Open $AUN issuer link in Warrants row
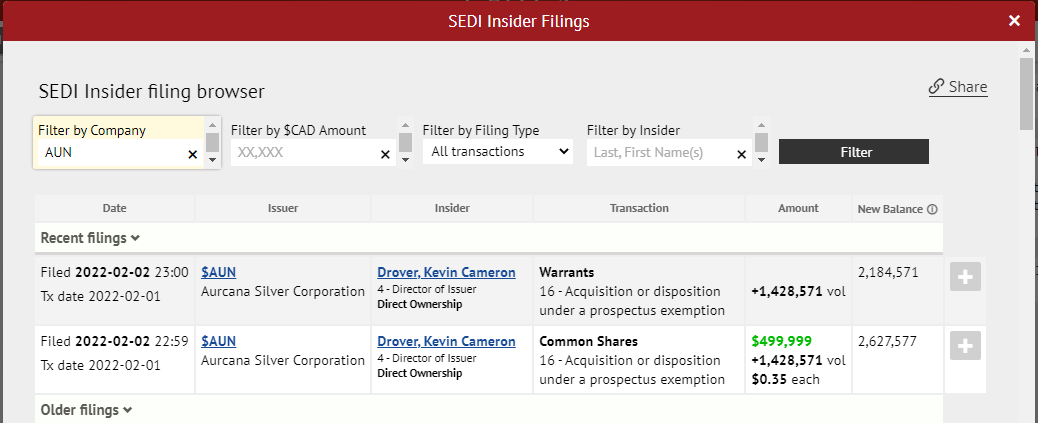The width and height of the screenshot is (1038, 423). click(x=219, y=272)
